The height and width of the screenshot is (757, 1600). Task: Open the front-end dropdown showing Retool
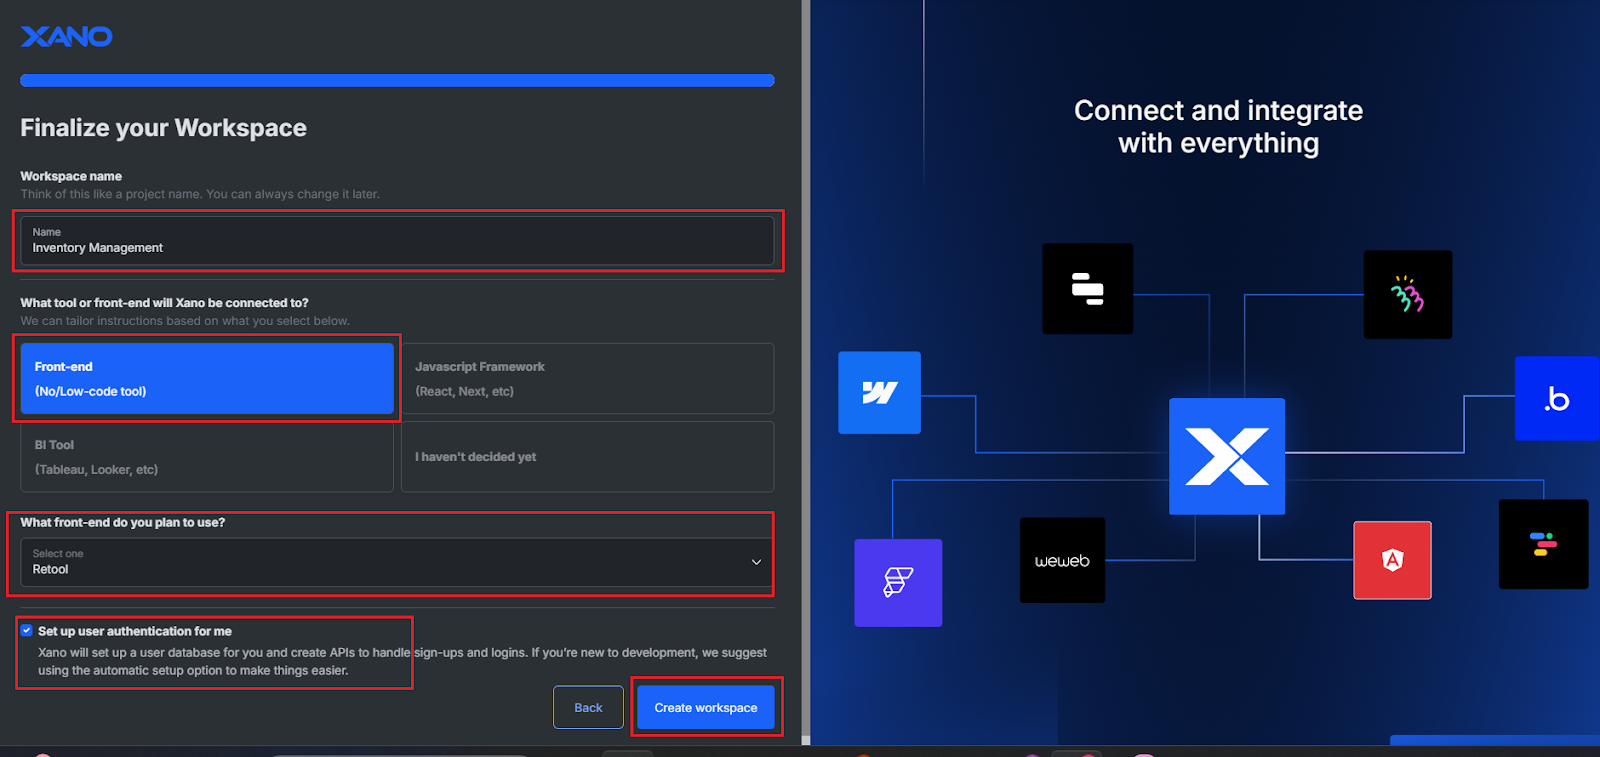pos(397,562)
